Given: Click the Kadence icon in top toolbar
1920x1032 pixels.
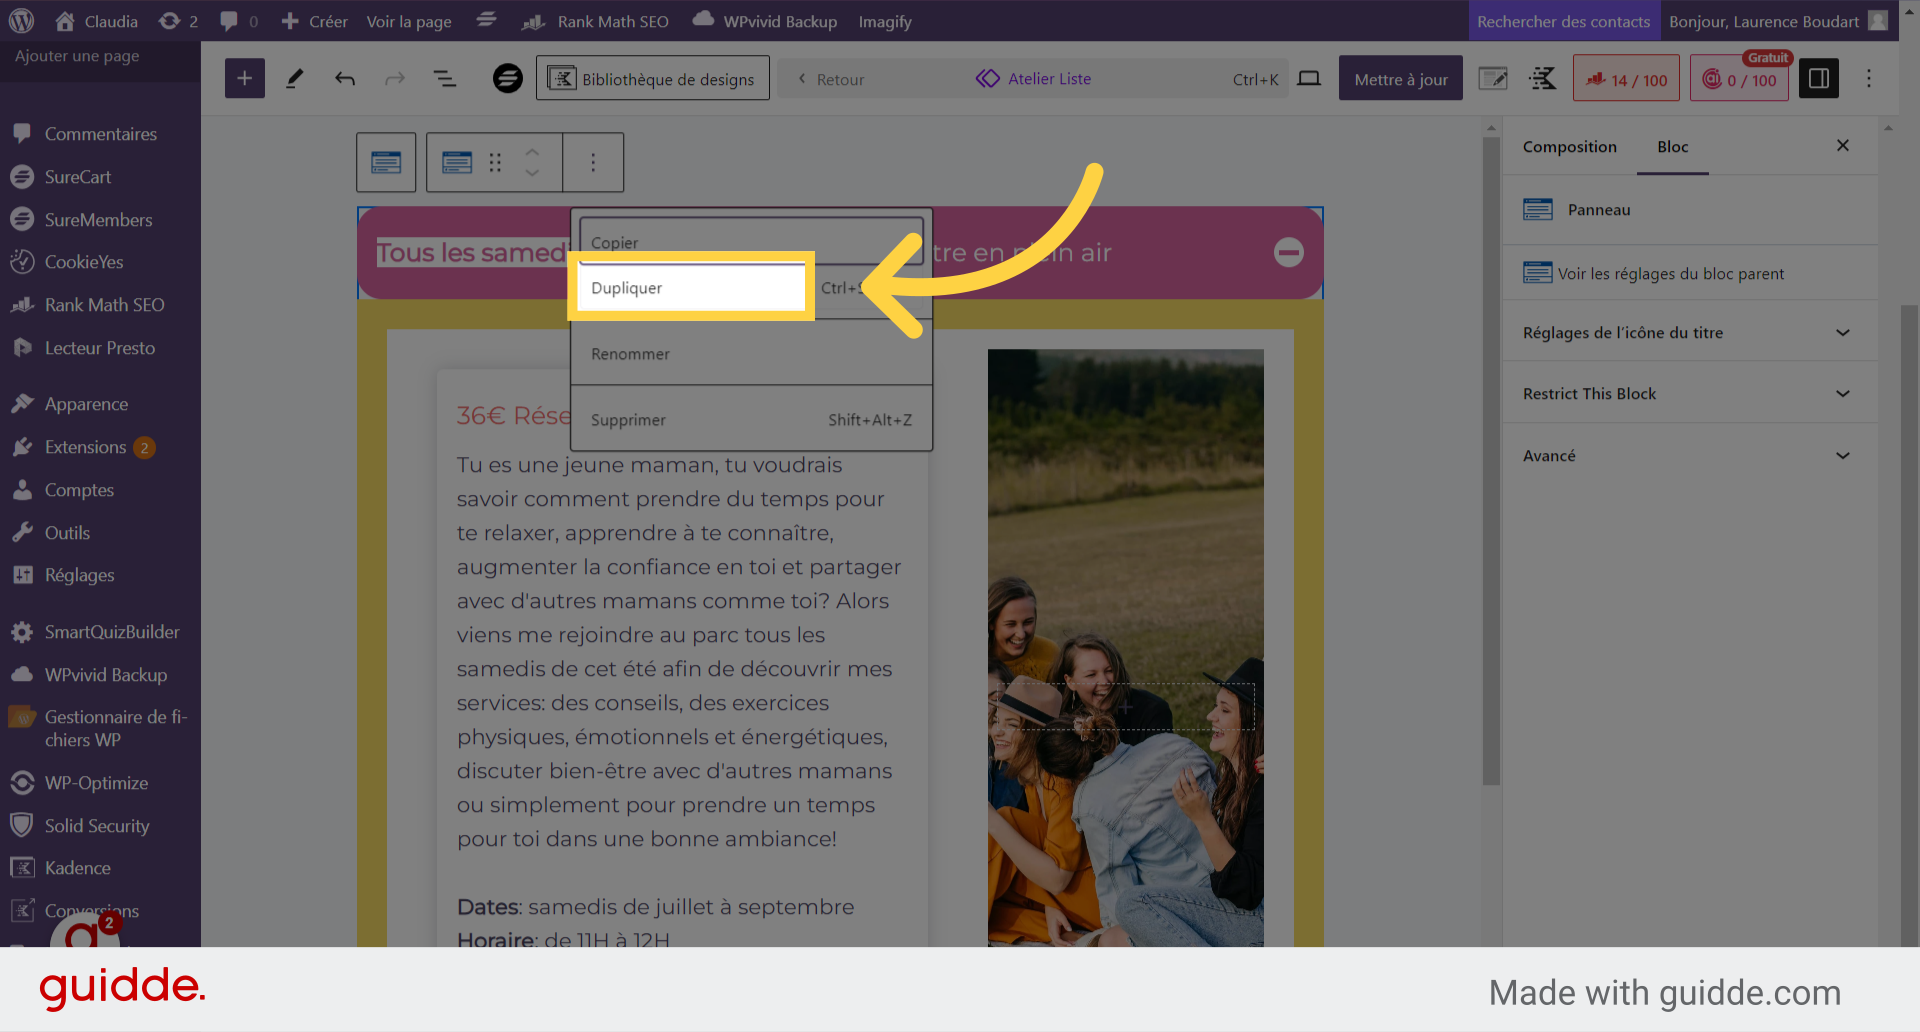Looking at the screenshot, I should tap(1543, 78).
